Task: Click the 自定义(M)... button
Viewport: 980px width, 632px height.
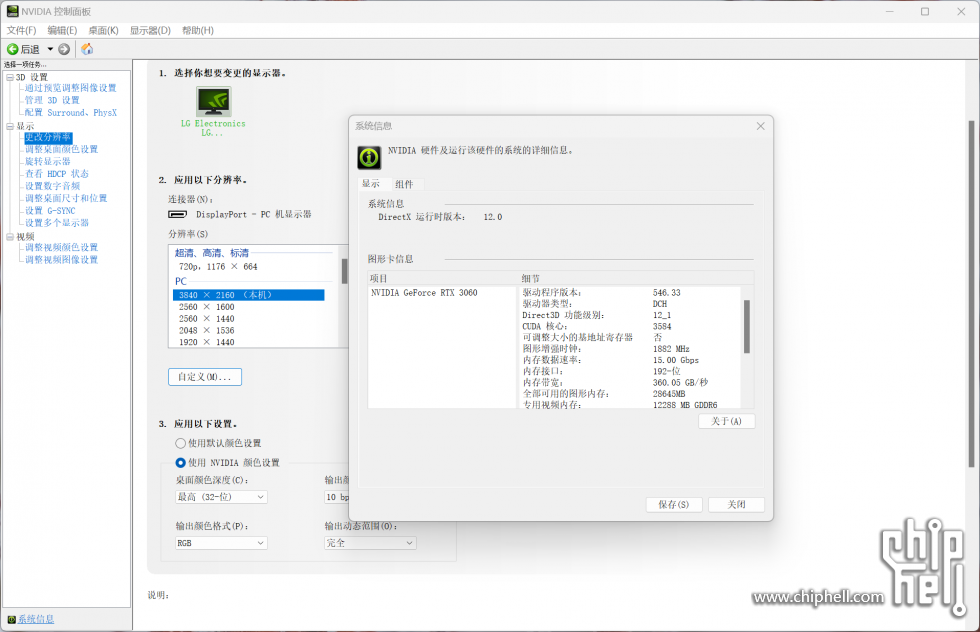Action: [x=205, y=377]
